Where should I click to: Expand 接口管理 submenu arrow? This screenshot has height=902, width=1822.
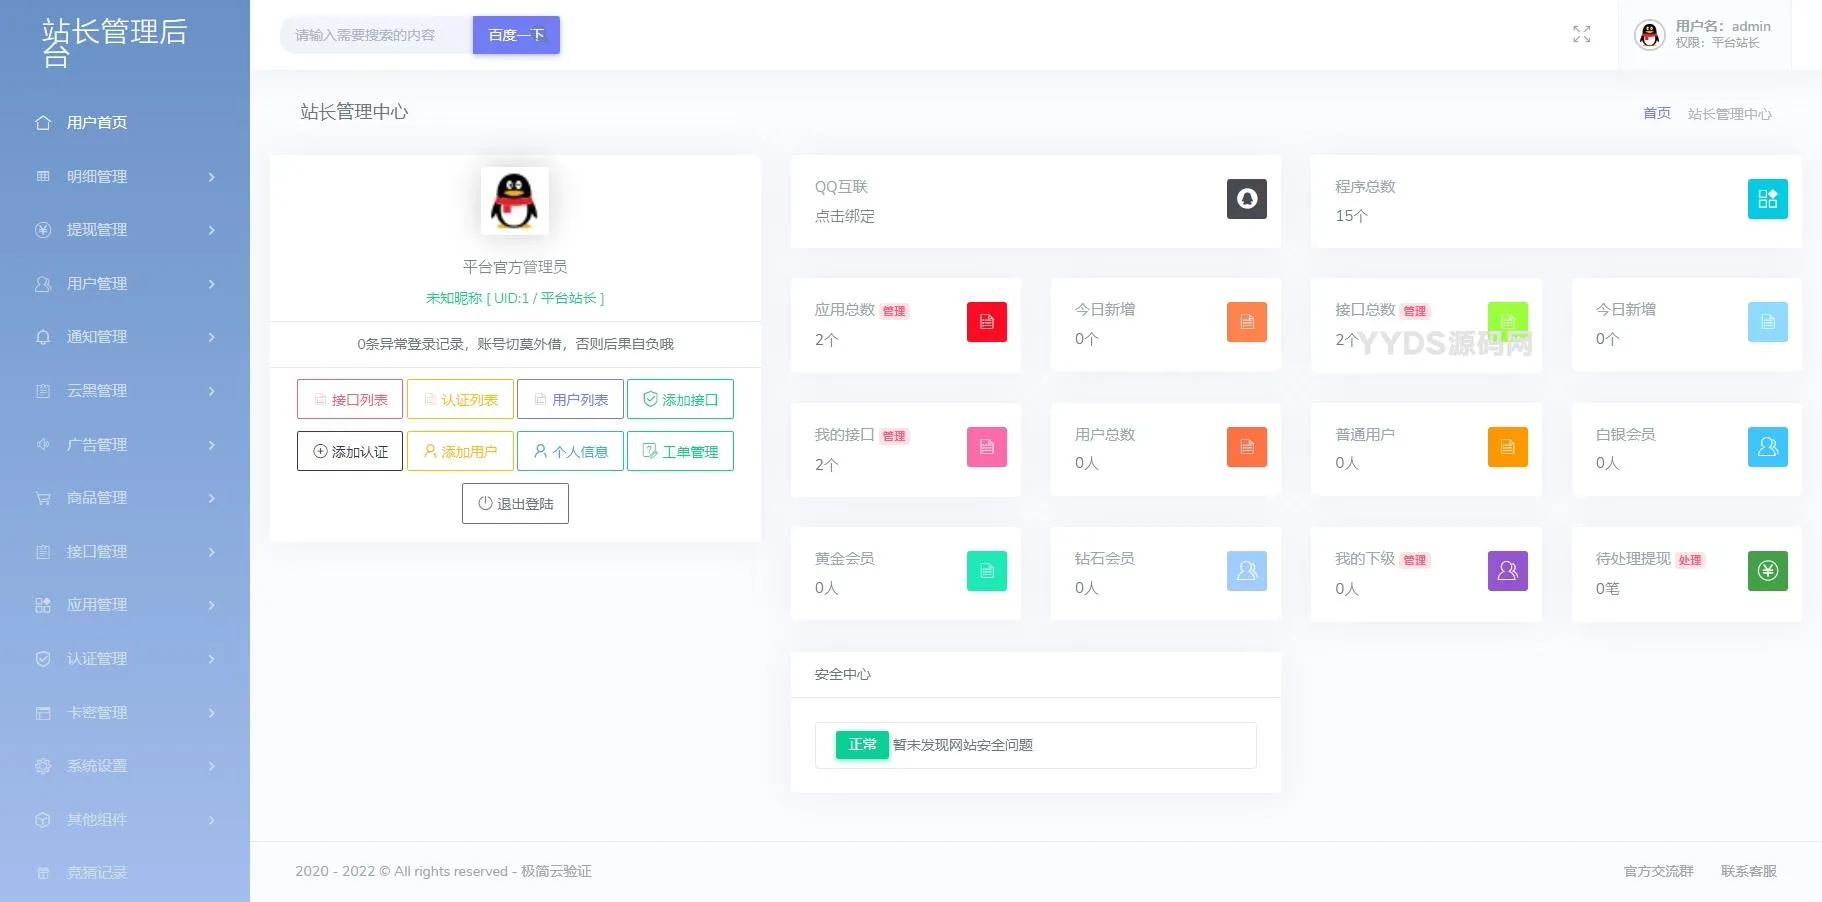[x=211, y=552]
